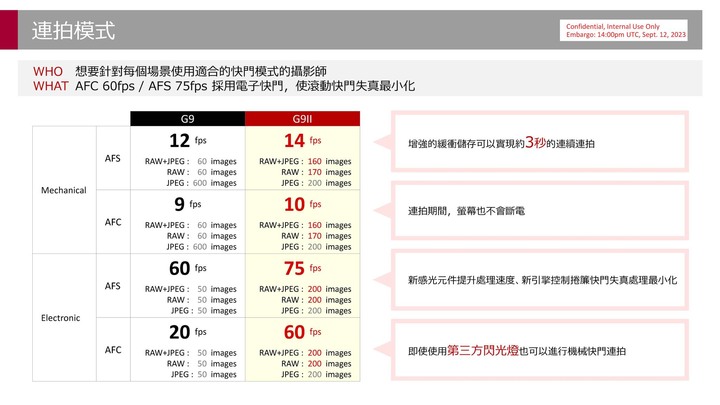Image resolution: width=720 pixels, height=405 pixels.
Task: Click RAW+JPEG : 160 images in G9II Mechanical AFS cell
Action: click(305, 161)
